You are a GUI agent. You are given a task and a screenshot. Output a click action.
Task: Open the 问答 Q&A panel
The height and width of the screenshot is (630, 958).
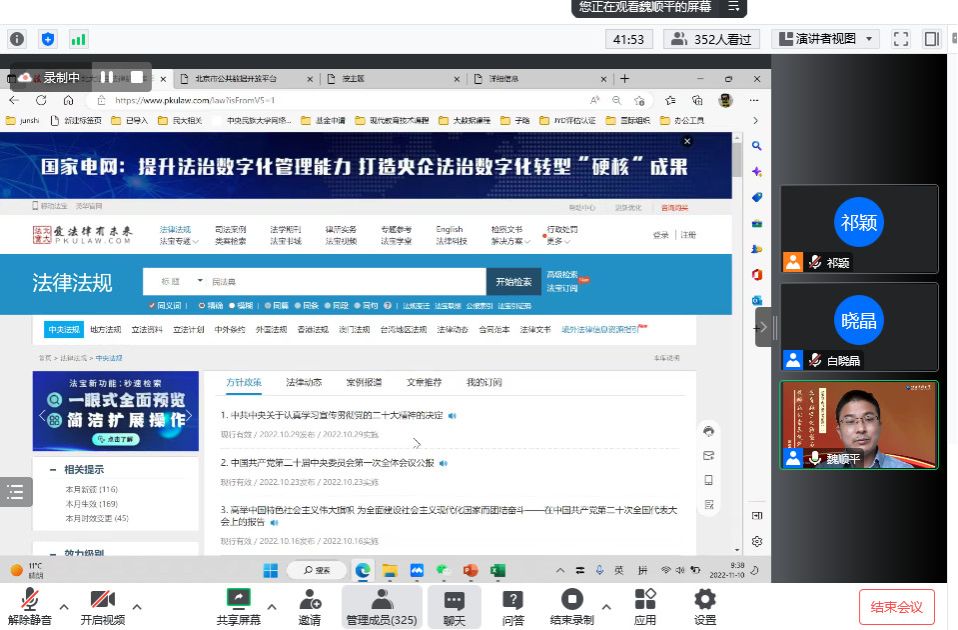pos(513,606)
